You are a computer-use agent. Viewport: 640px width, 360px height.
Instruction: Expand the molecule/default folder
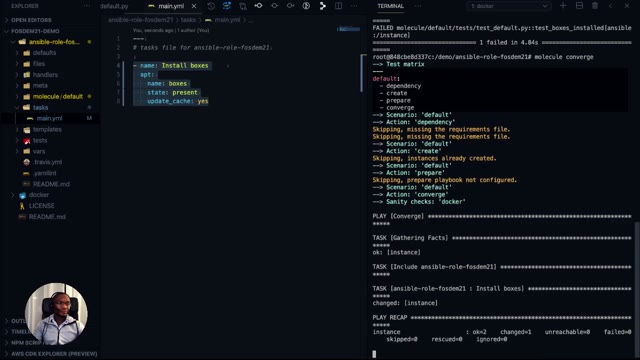coord(58,97)
